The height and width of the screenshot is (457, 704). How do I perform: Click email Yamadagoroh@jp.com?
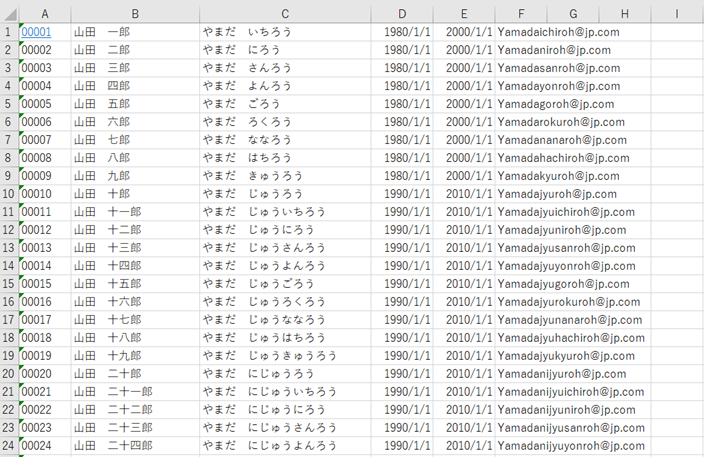point(555,104)
